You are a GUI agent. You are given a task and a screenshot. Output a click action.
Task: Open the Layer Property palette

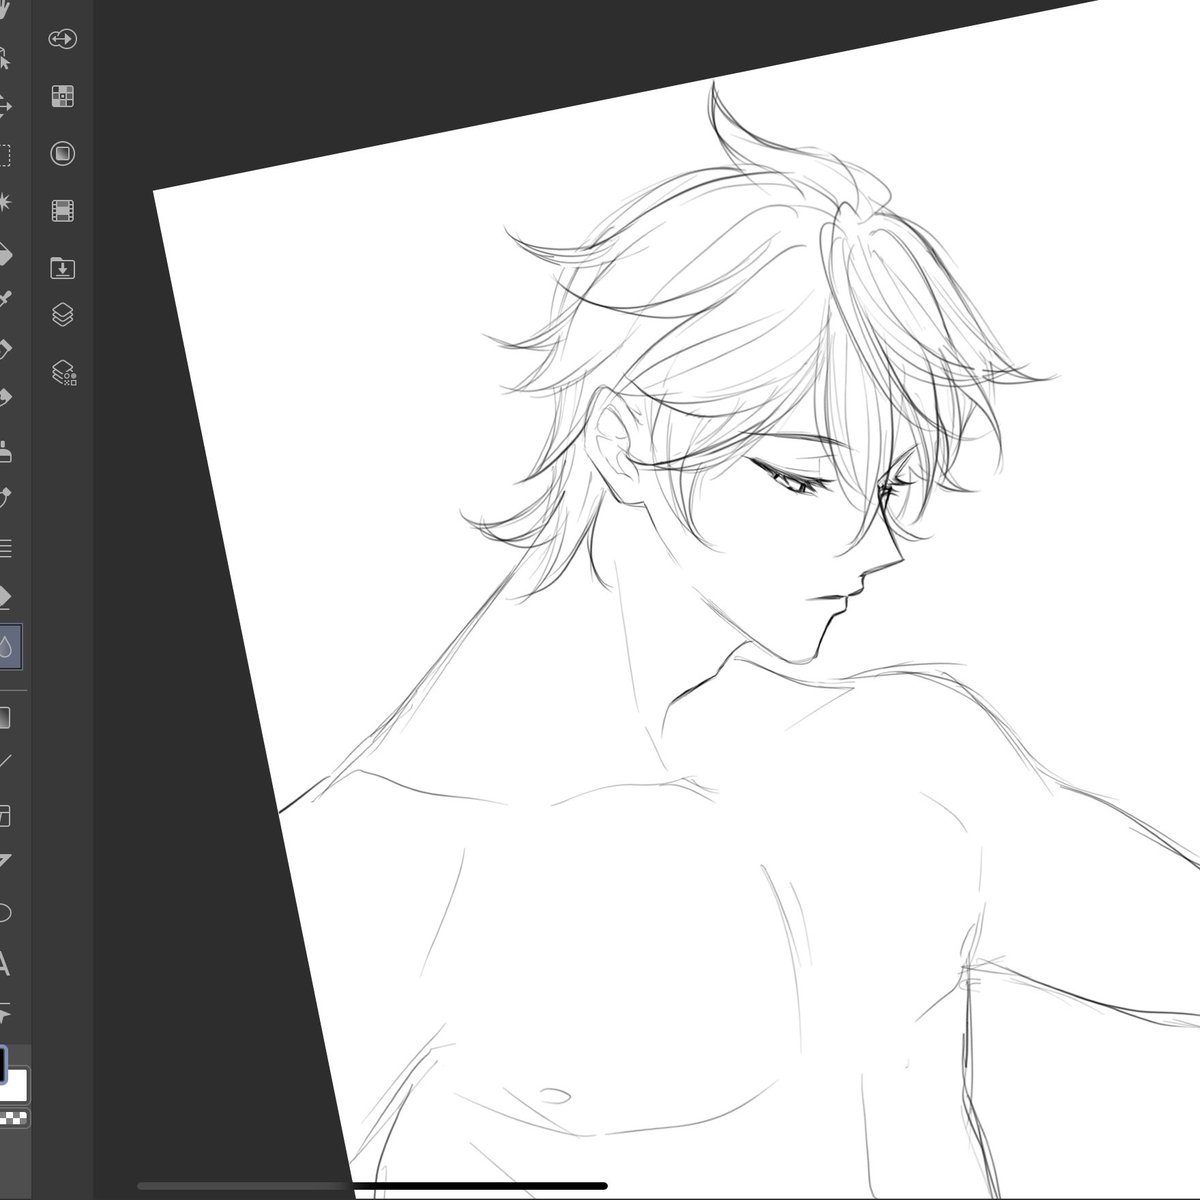[64, 373]
